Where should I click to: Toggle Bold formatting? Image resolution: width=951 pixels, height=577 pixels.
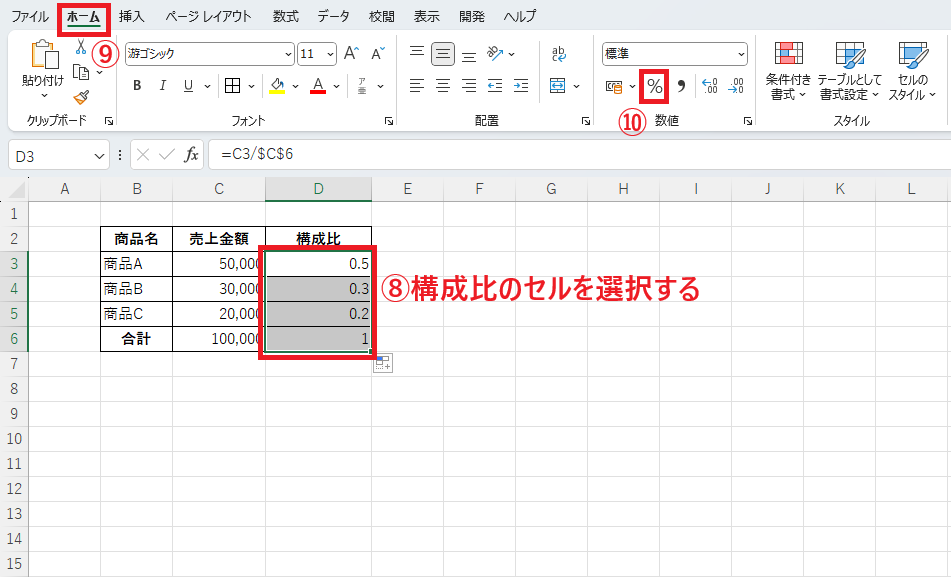point(137,86)
